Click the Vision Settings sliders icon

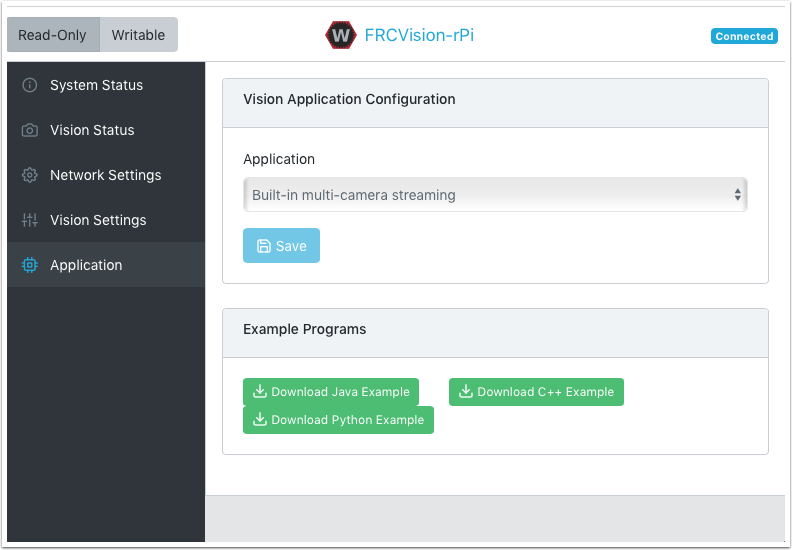coord(30,220)
